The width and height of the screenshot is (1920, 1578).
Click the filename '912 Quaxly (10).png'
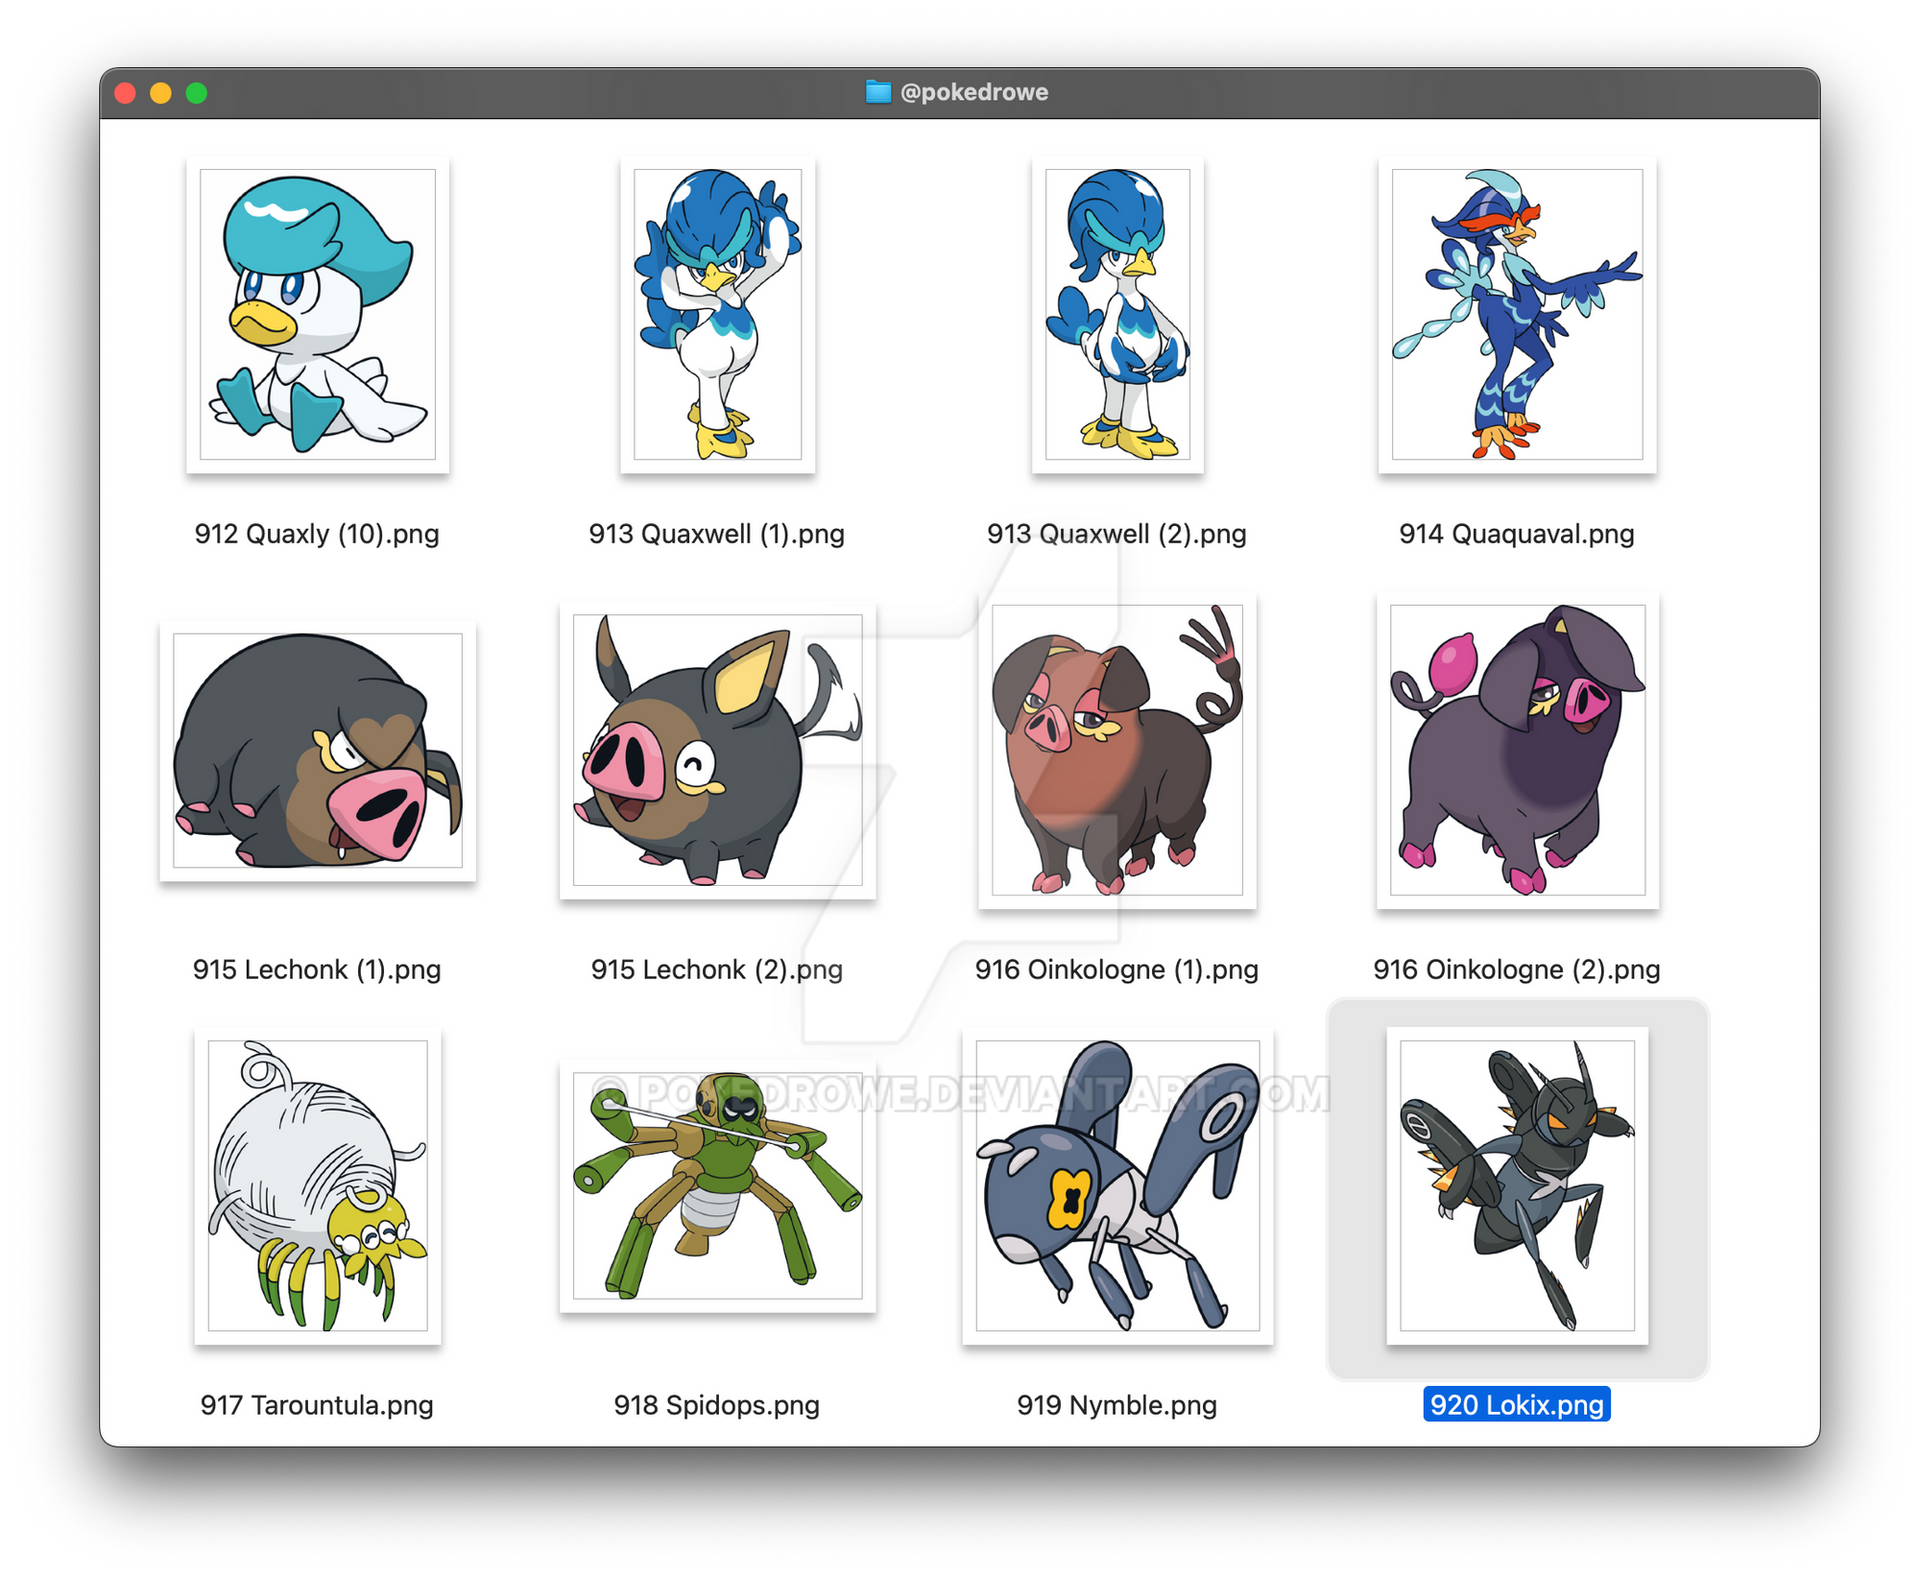tap(317, 534)
